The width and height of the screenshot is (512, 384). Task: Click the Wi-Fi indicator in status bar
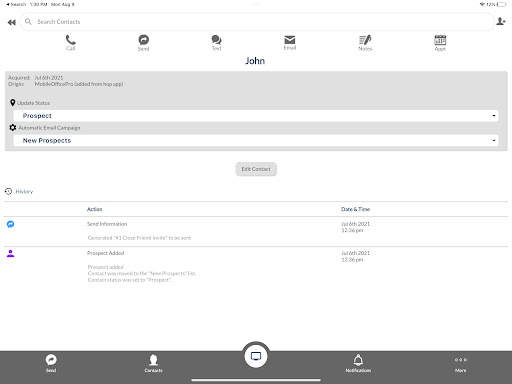pyautogui.click(x=482, y=4)
